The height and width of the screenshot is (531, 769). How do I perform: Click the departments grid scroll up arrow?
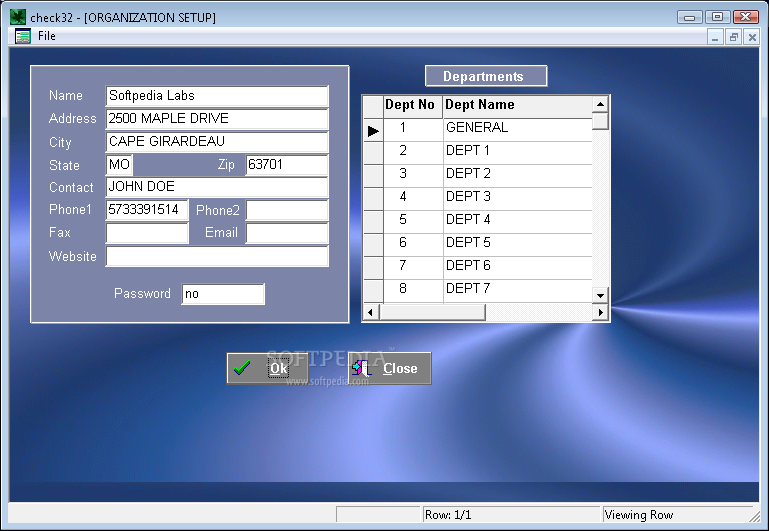pyautogui.click(x=600, y=104)
